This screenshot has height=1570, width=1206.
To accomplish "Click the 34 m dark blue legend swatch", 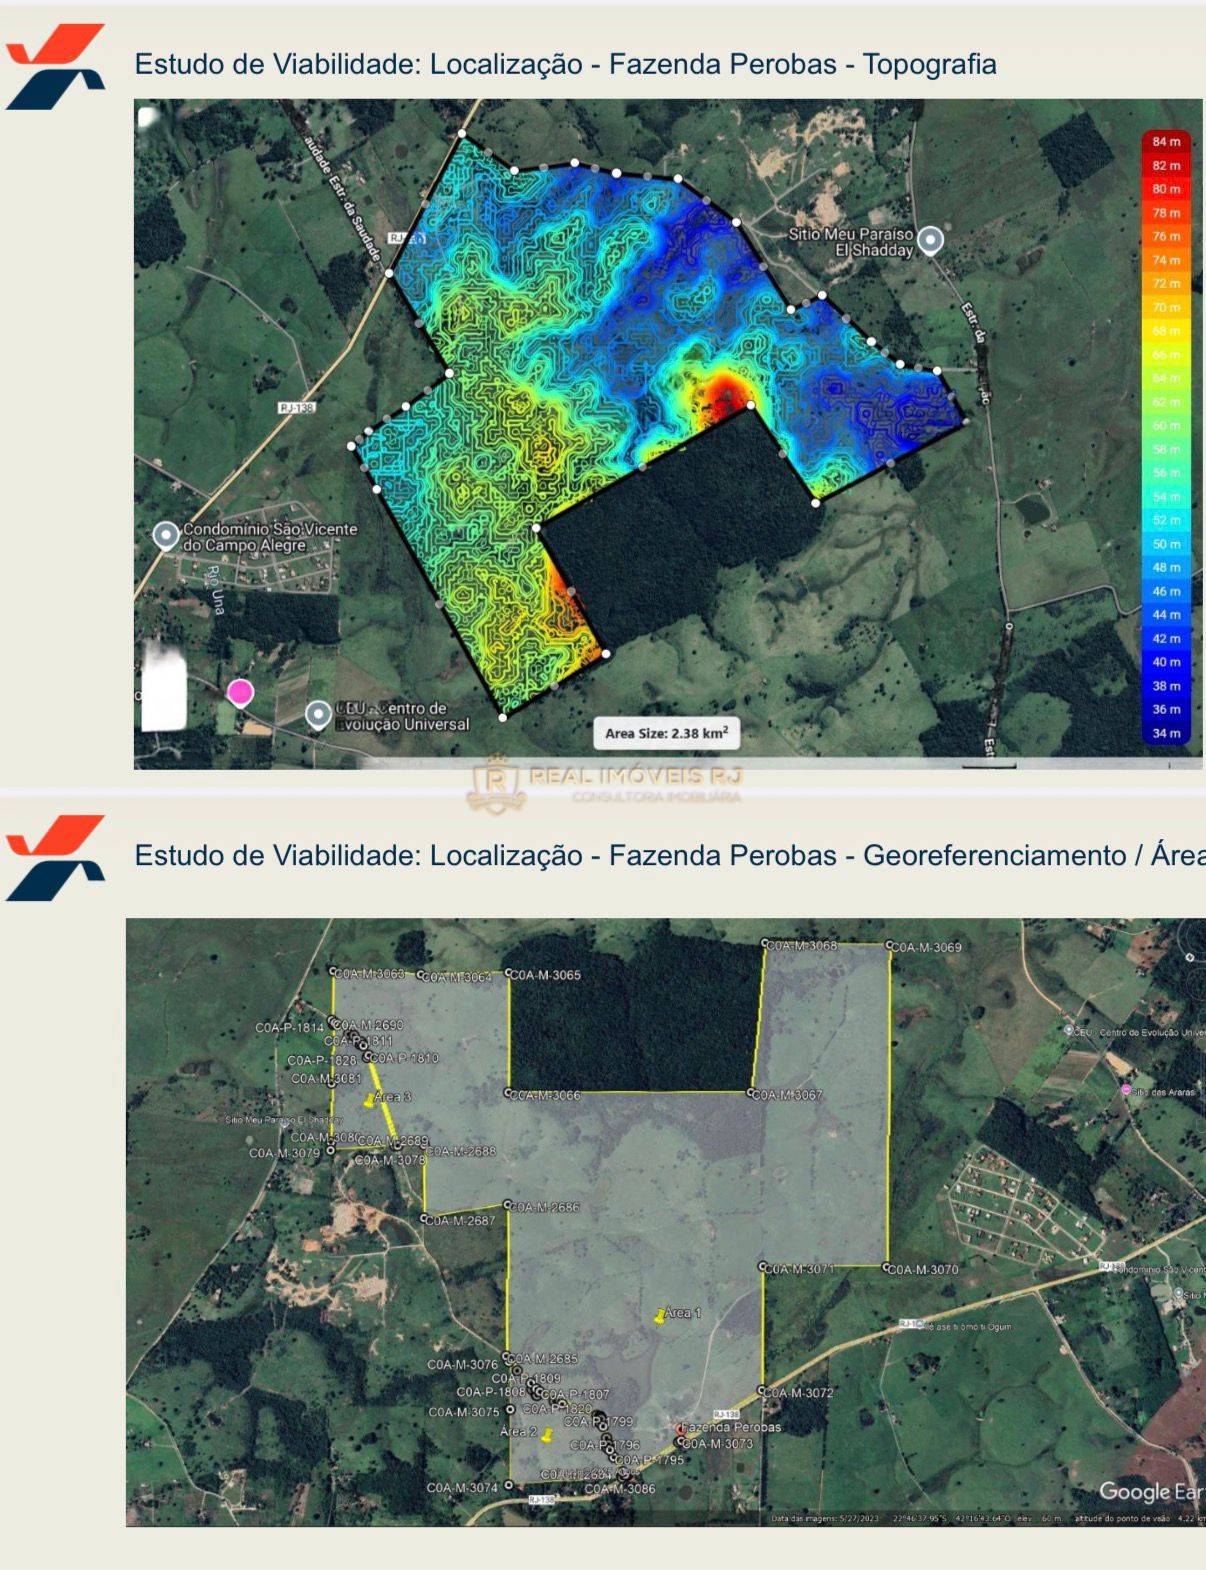I will (1166, 733).
